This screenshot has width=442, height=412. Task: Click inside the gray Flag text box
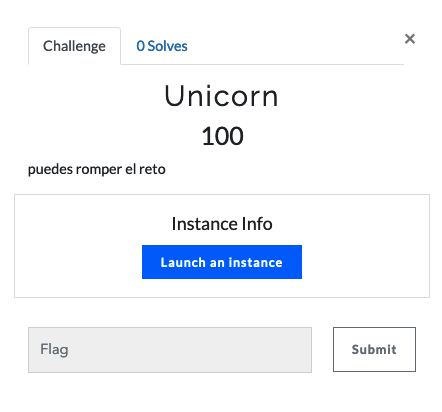[170, 350]
